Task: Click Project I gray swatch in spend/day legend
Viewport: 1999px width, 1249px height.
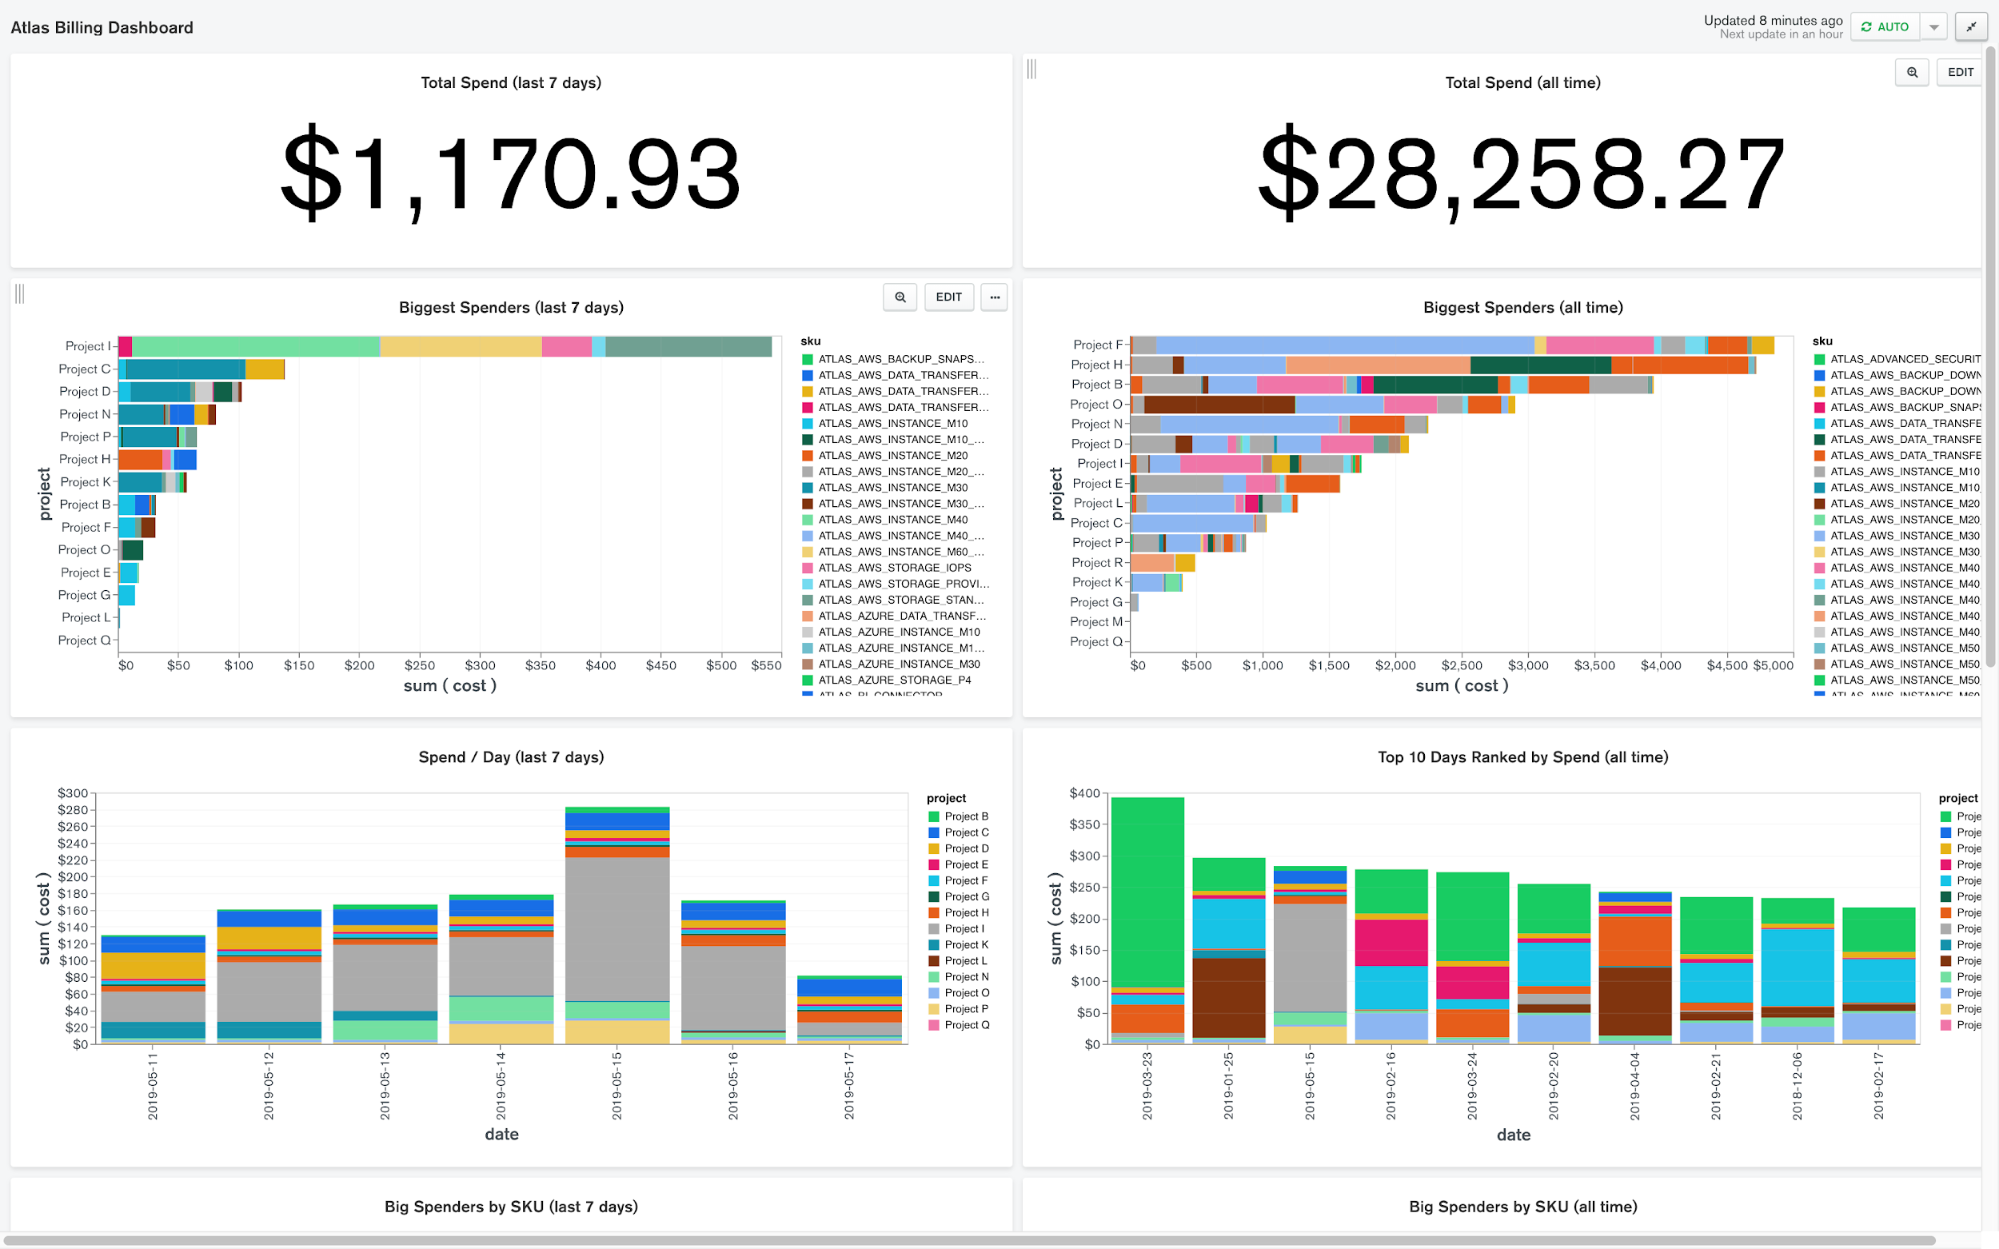Action: coord(934,929)
